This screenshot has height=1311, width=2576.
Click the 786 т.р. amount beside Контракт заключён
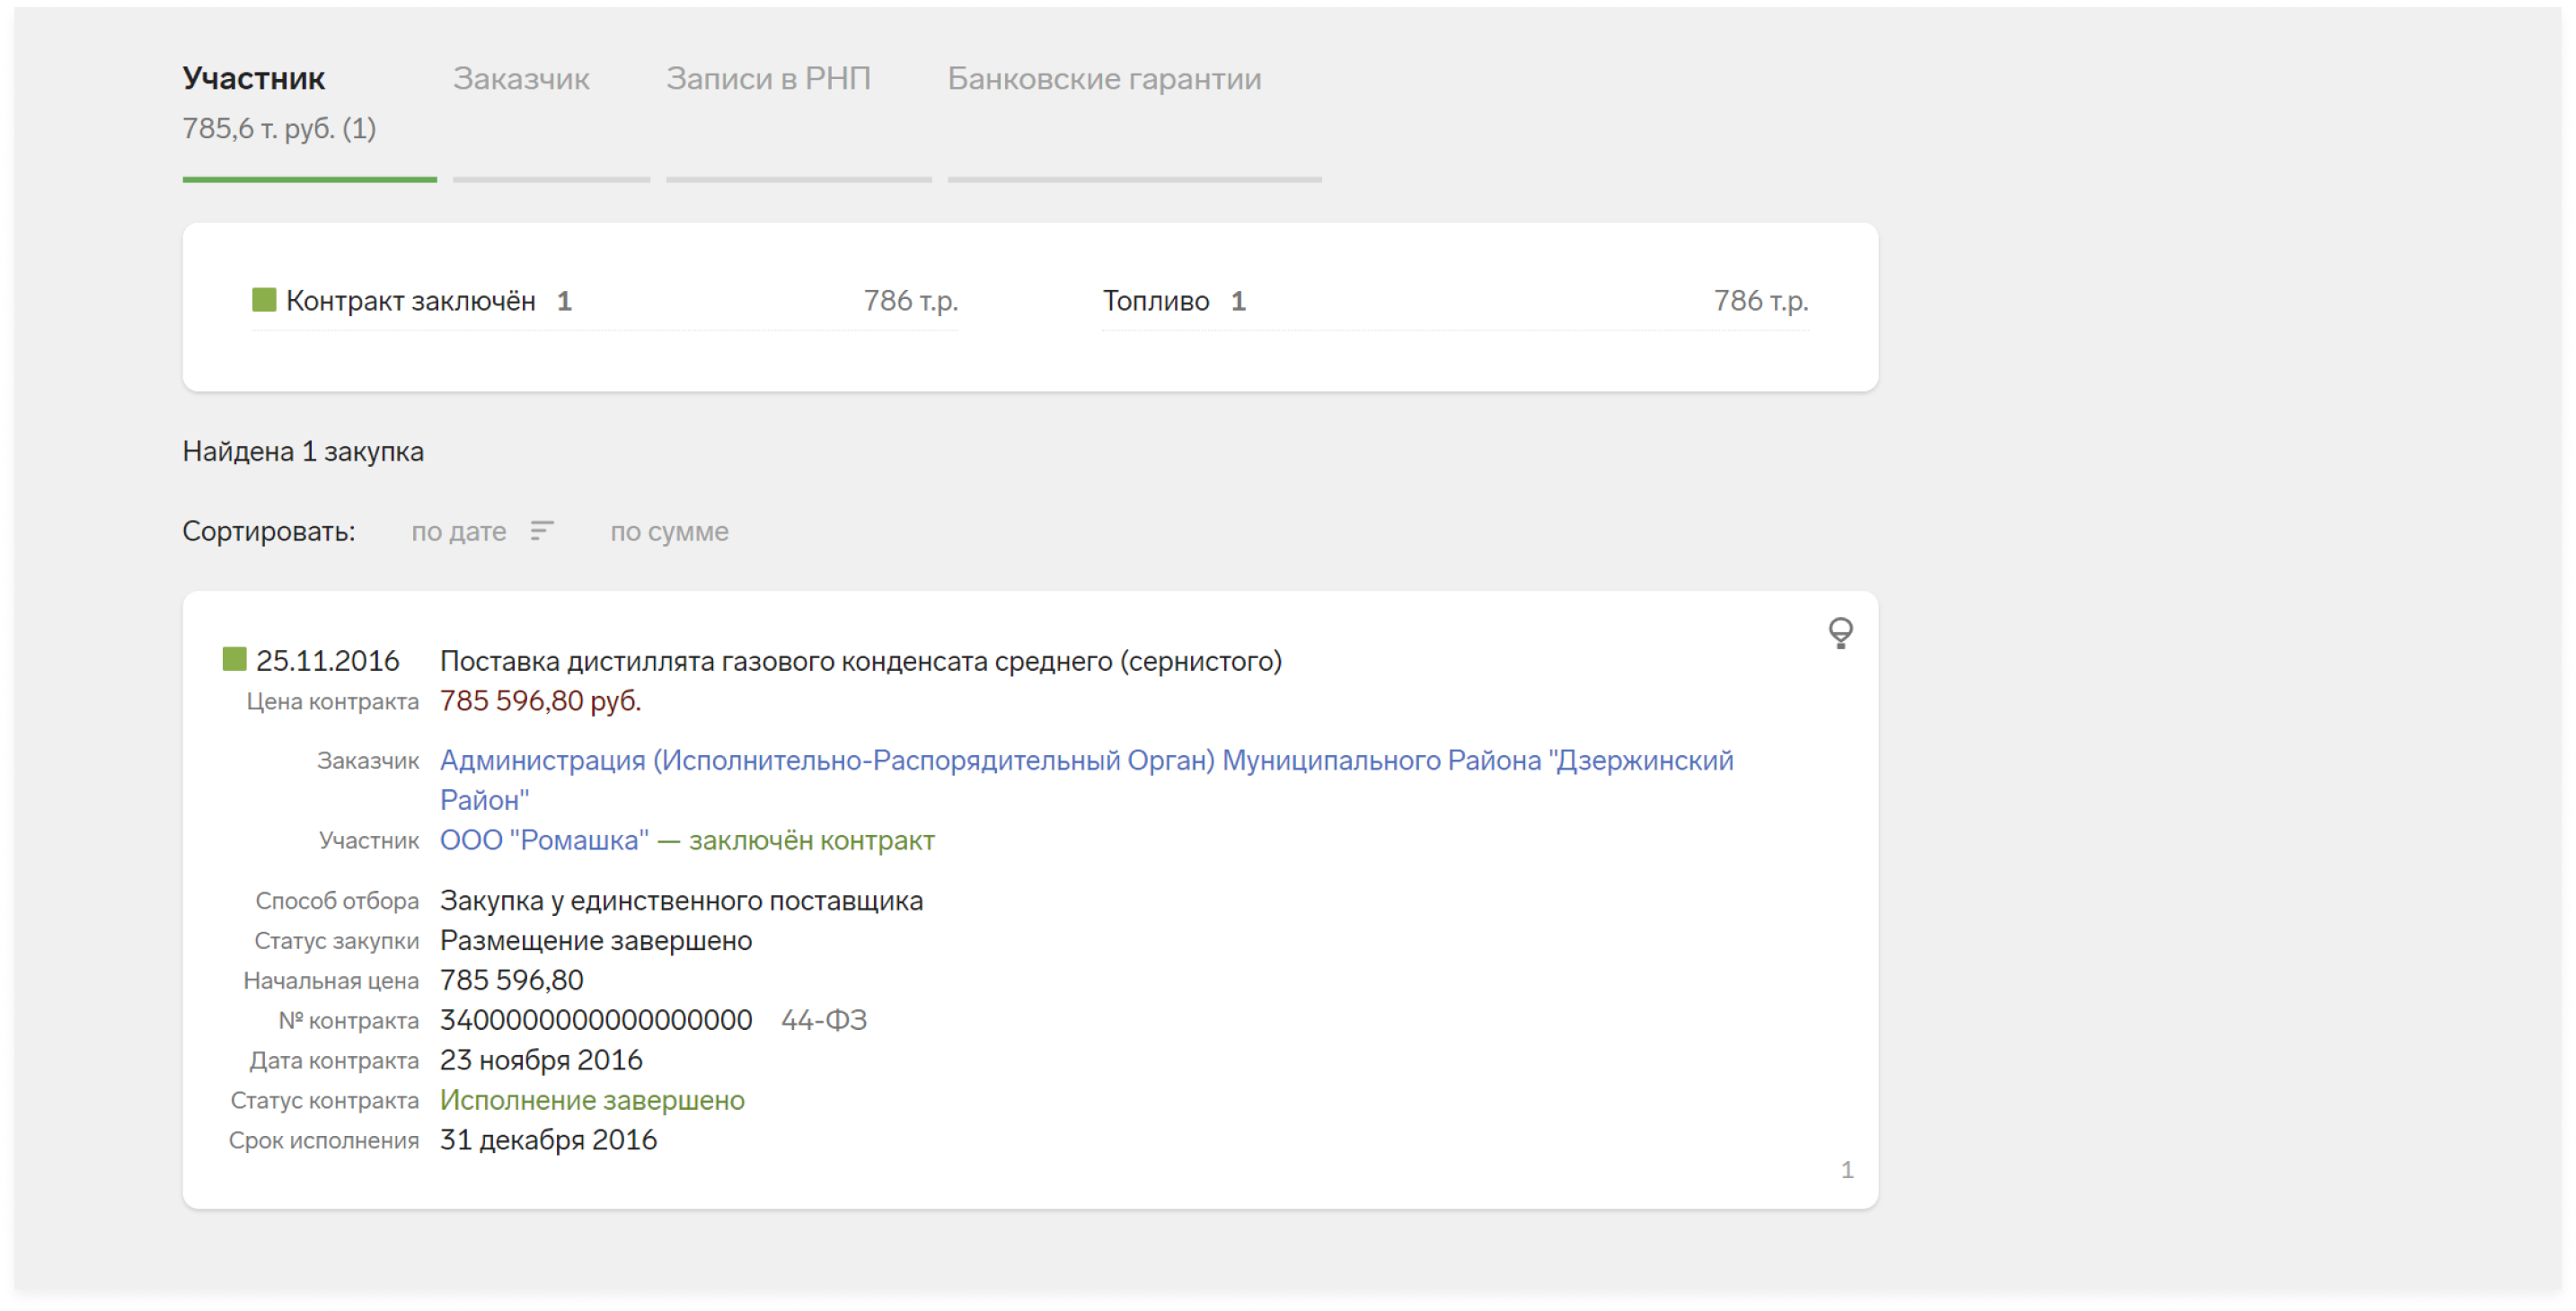[x=910, y=301]
